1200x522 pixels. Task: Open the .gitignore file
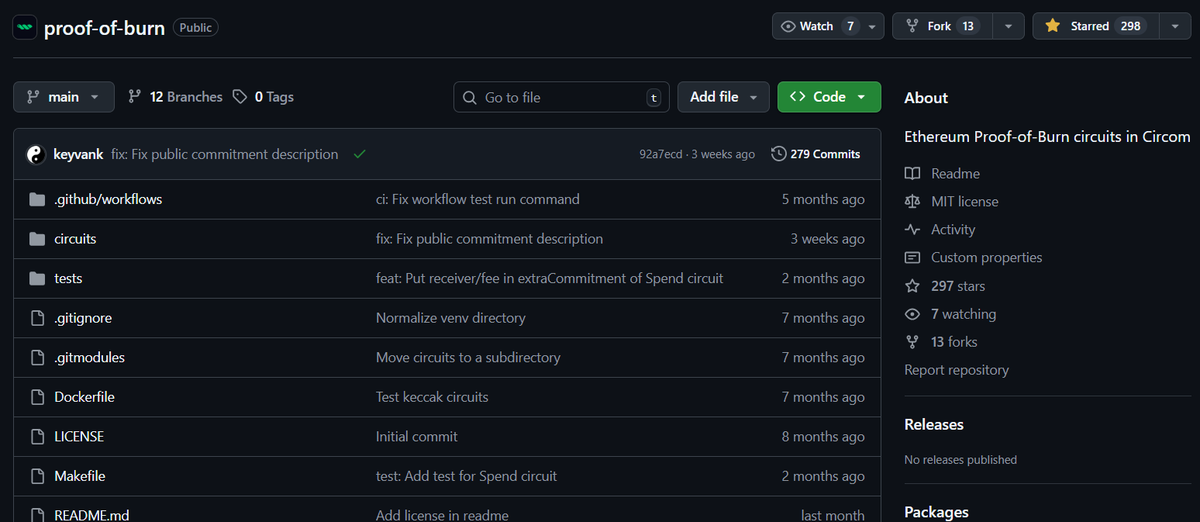(83, 318)
